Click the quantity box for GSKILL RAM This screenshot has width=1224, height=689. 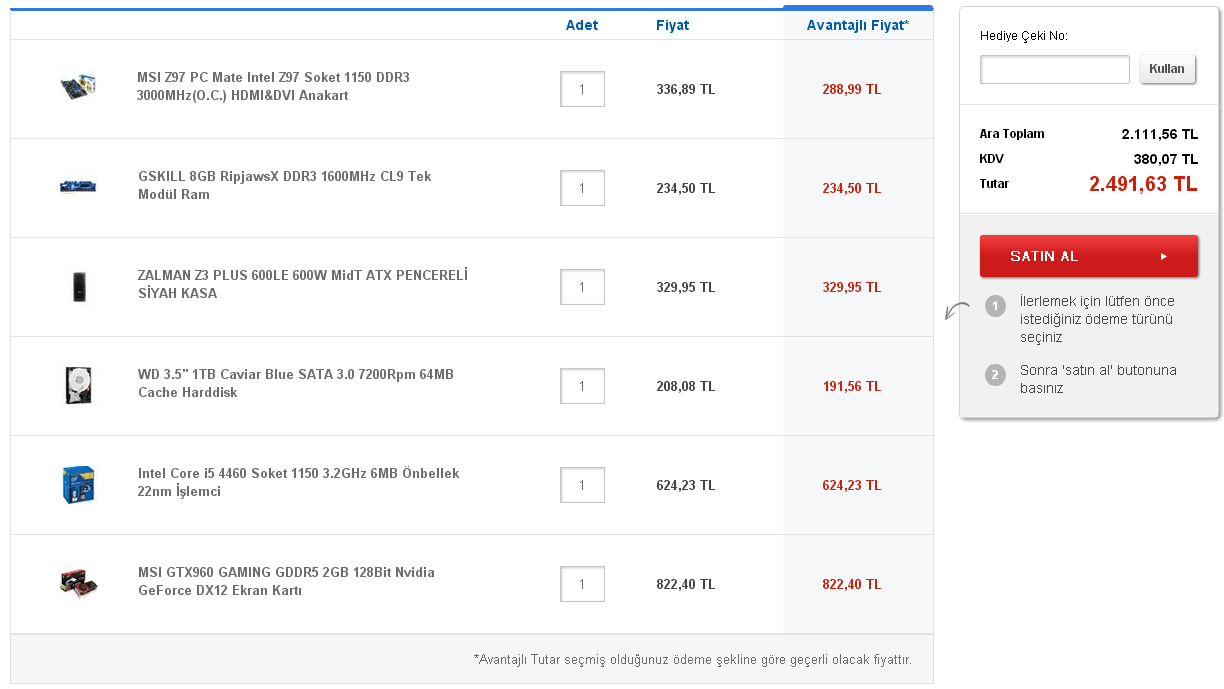(582, 188)
